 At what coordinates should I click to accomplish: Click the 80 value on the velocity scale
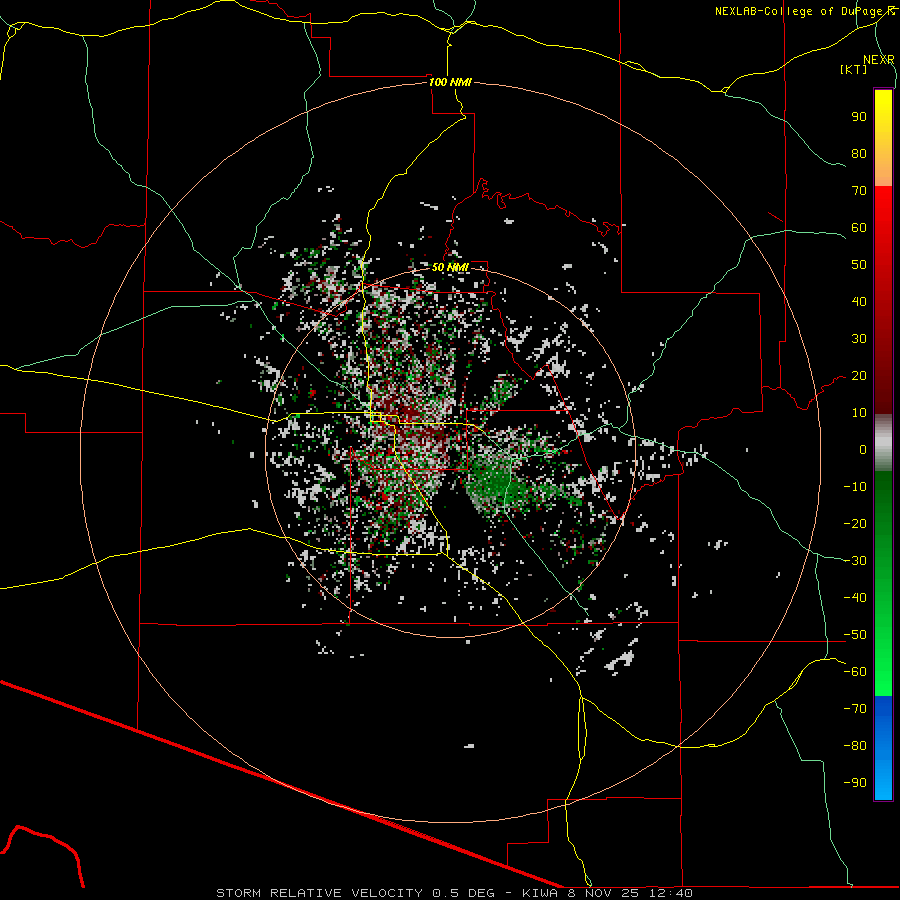pos(859,153)
